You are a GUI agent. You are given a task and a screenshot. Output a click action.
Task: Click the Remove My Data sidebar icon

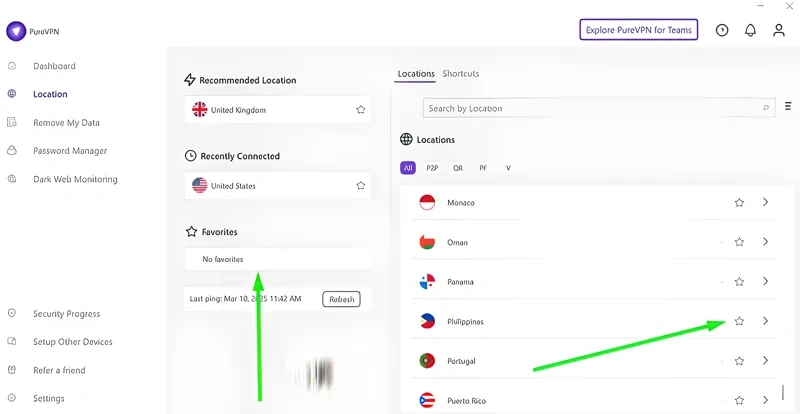[x=12, y=123]
